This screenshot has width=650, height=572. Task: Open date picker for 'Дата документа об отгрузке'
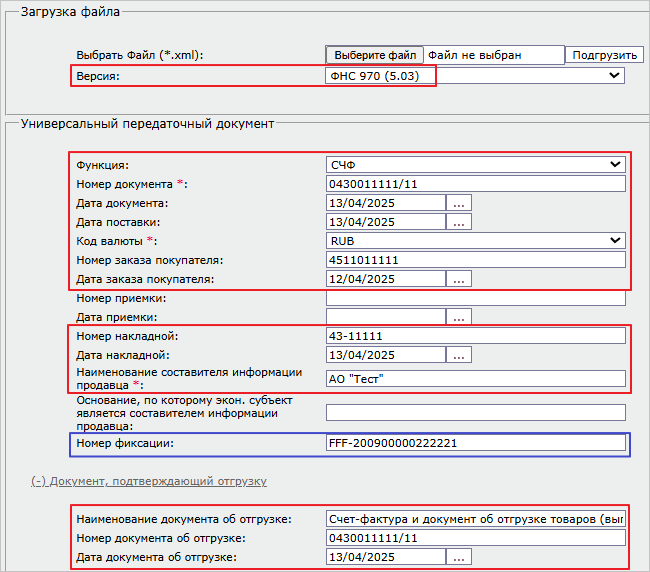459,557
